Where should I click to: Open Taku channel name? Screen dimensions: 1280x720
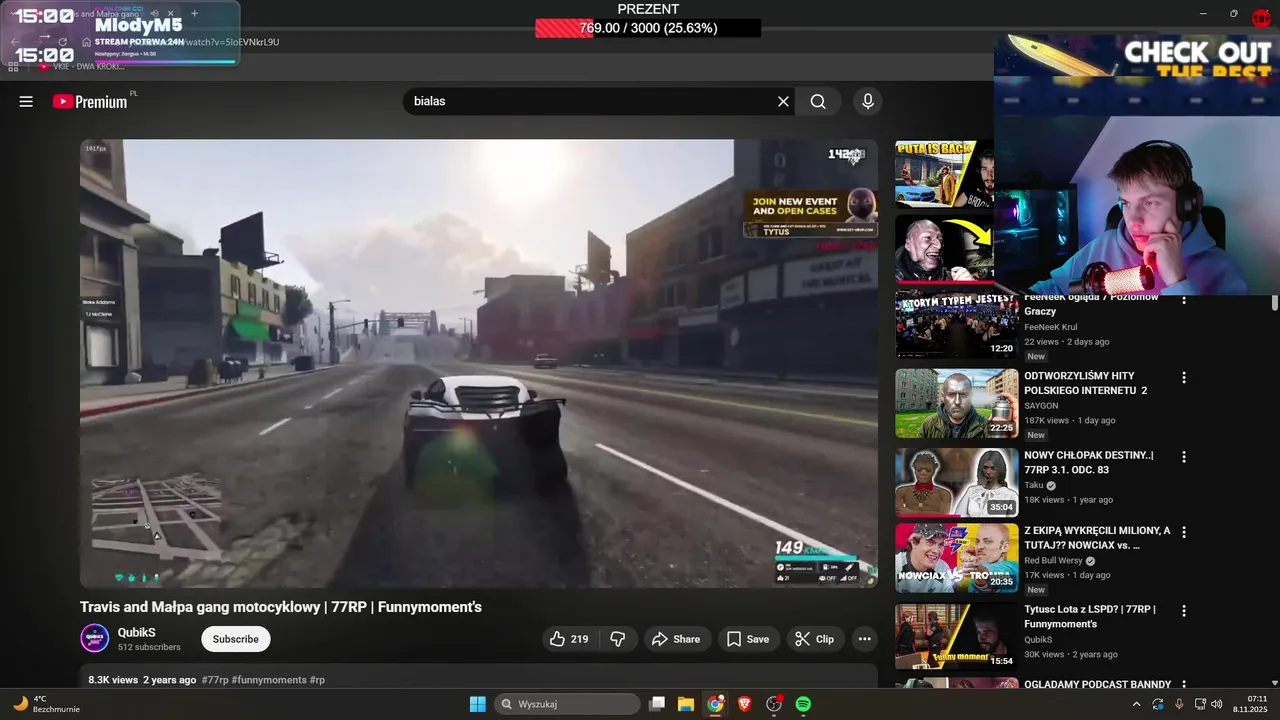point(1034,485)
